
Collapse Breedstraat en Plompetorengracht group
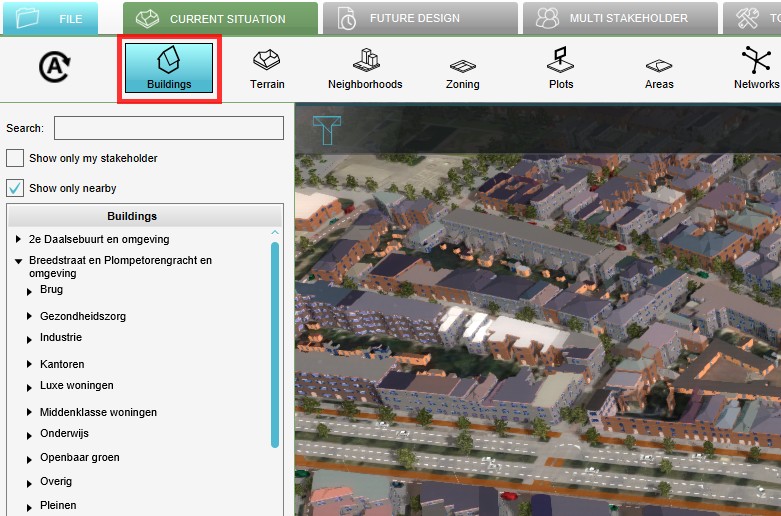(x=19, y=261)
